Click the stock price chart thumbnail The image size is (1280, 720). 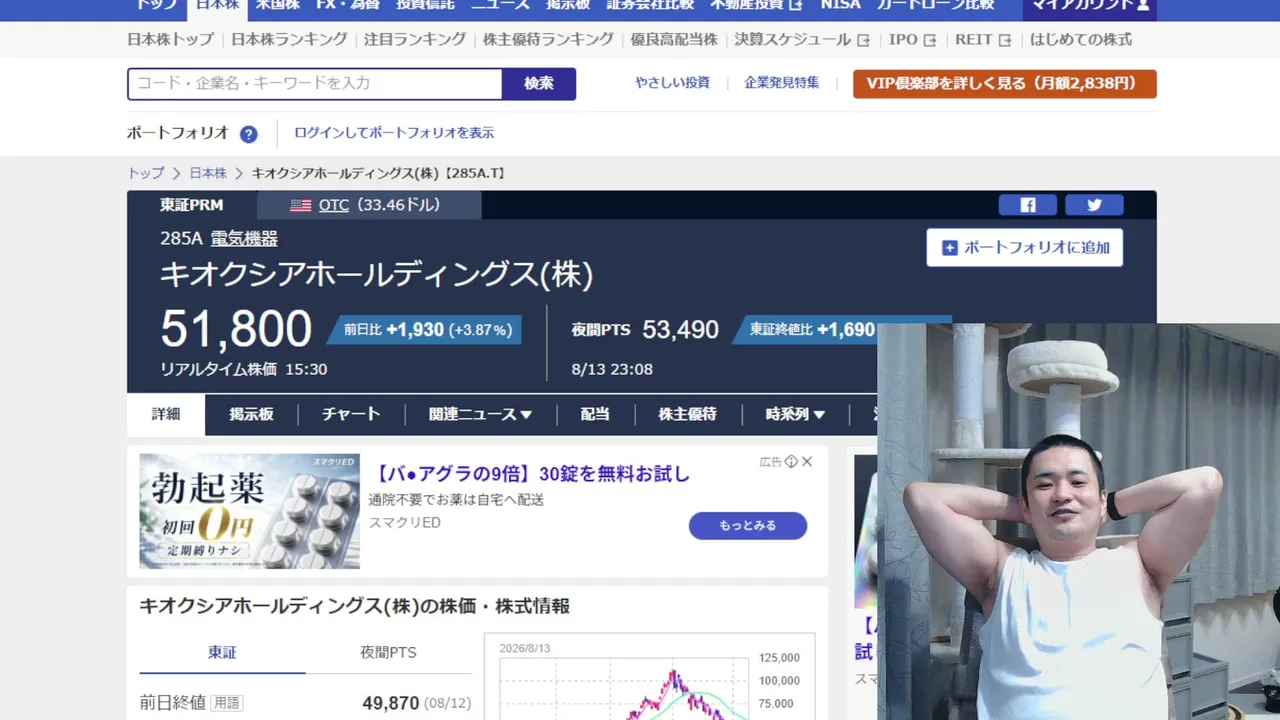(650, 677)
